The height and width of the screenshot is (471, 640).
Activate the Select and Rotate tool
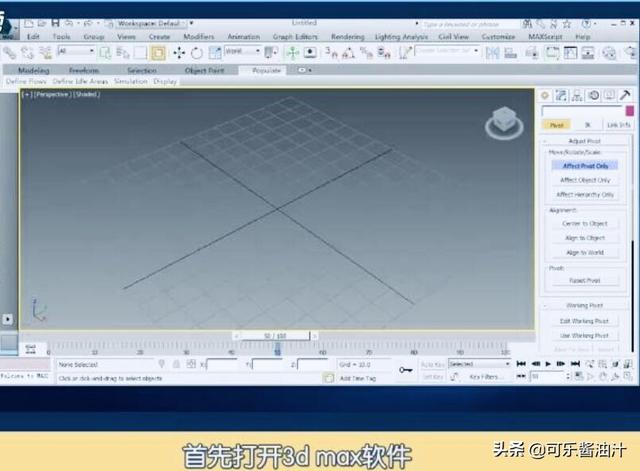[x=197, y=53]
